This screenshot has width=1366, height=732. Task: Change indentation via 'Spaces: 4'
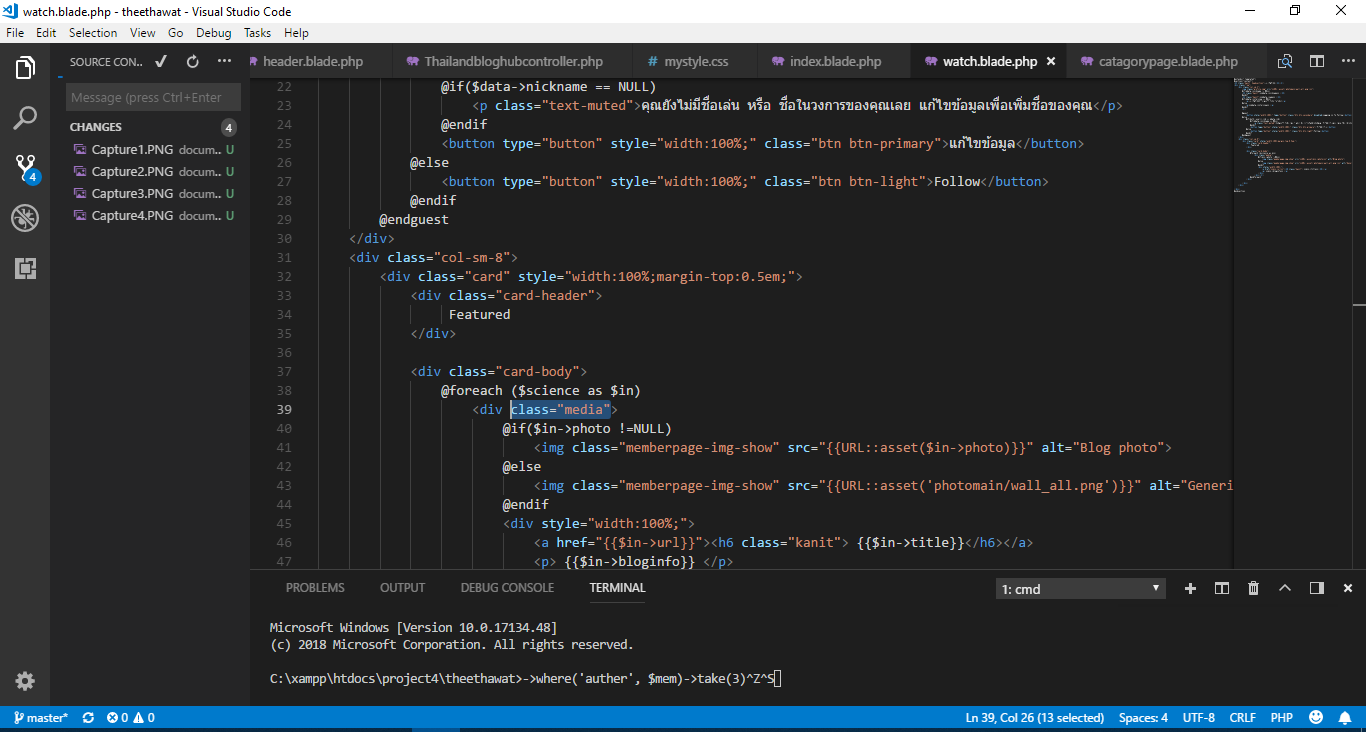[x=1143, y=718]
